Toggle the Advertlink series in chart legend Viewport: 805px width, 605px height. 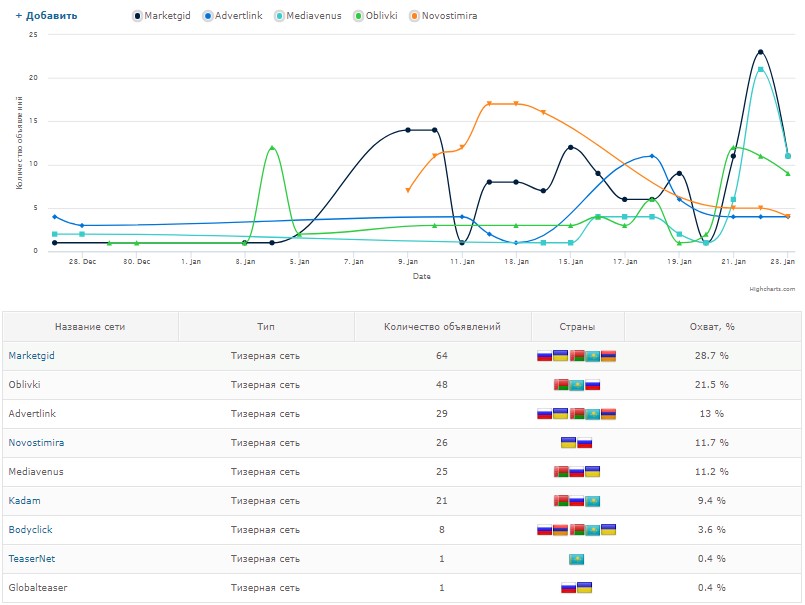[233, 16]
